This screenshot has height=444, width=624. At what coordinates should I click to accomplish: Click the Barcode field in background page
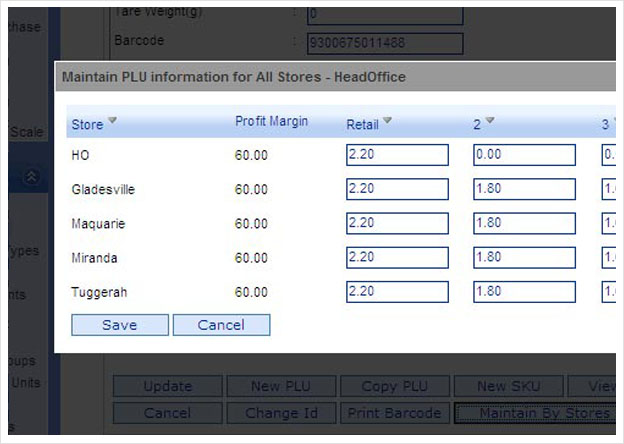tap(385, 43)
